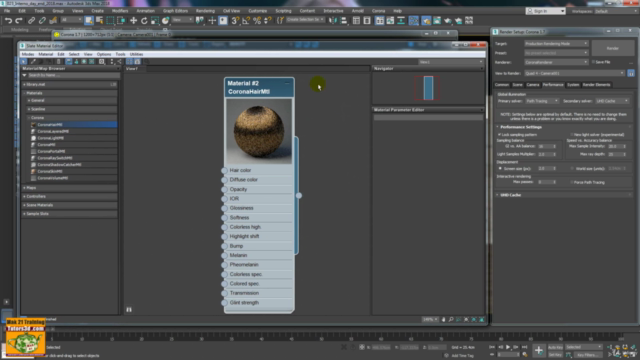
Task: Pick material from object eyedropper in Slate
Action: pos(33,62)
